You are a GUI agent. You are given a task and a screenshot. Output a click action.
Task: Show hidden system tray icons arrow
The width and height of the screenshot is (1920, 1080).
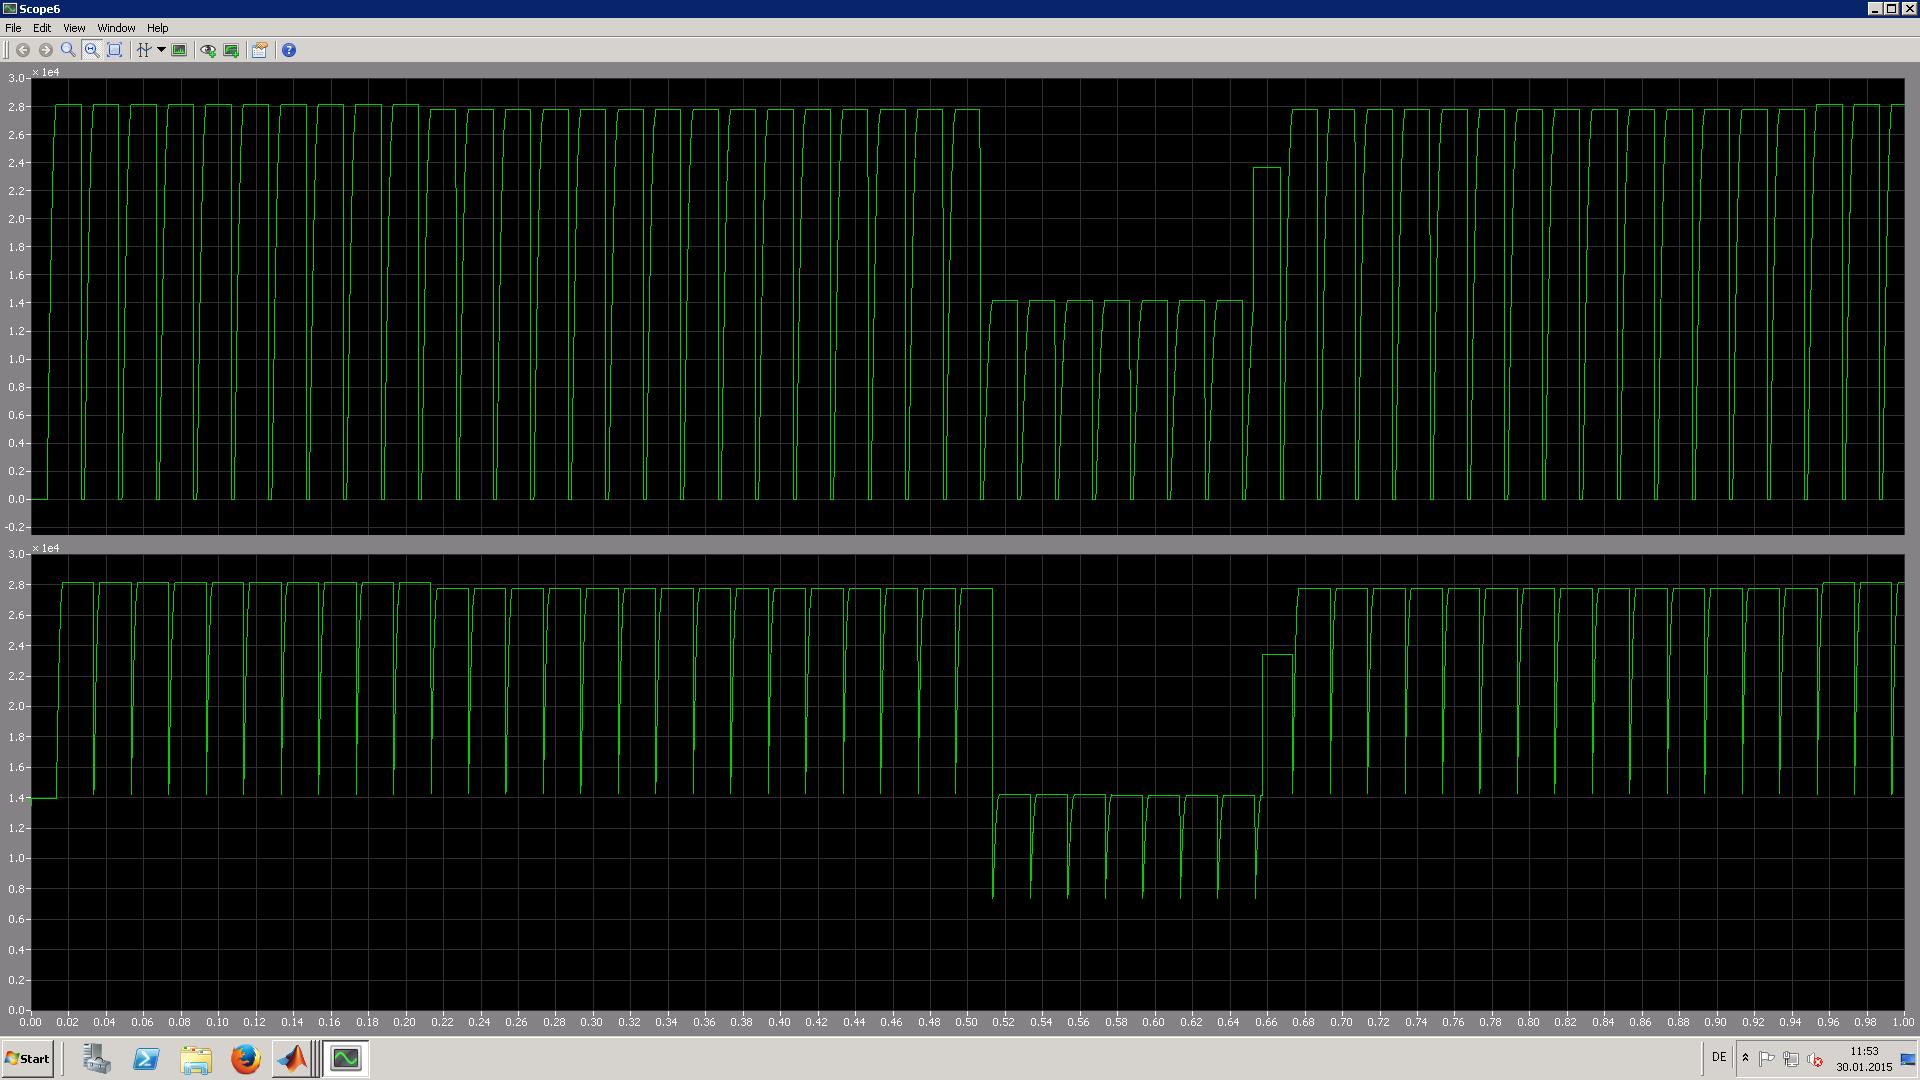[1745, 1058]
